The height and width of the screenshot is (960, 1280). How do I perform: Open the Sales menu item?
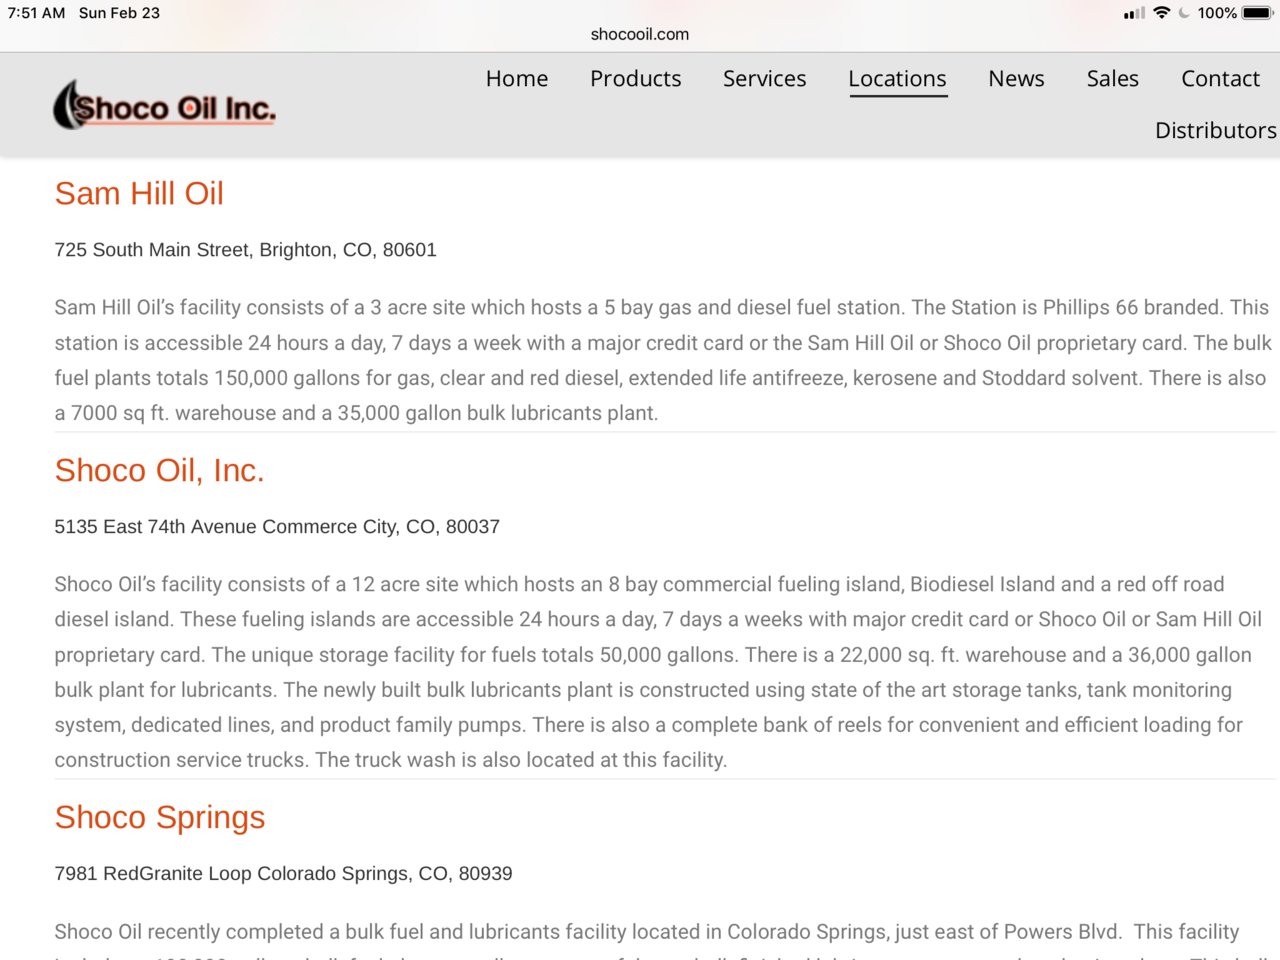[1112, 78]
